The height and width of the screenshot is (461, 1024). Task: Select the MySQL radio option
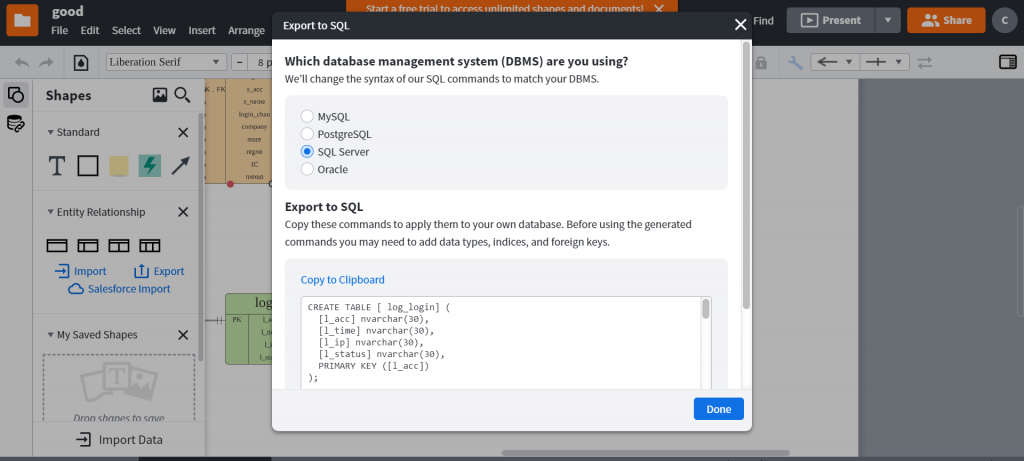(308, 116)
